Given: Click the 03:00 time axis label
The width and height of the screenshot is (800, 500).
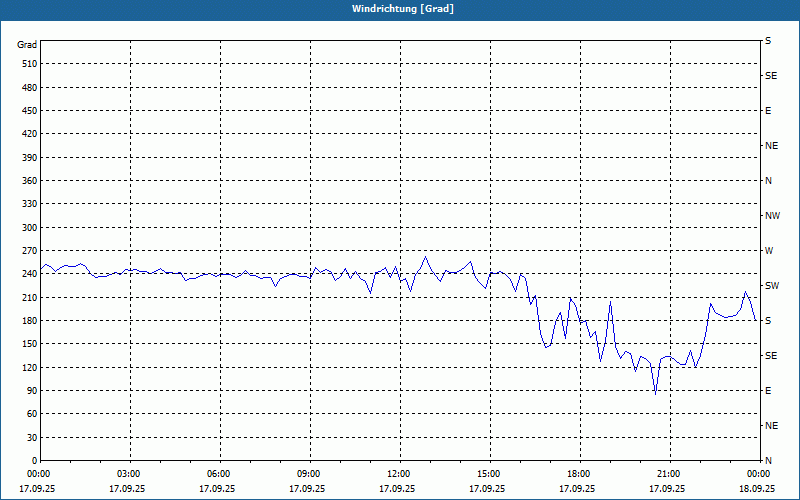Looking at the screenshot, I should 131,474.
